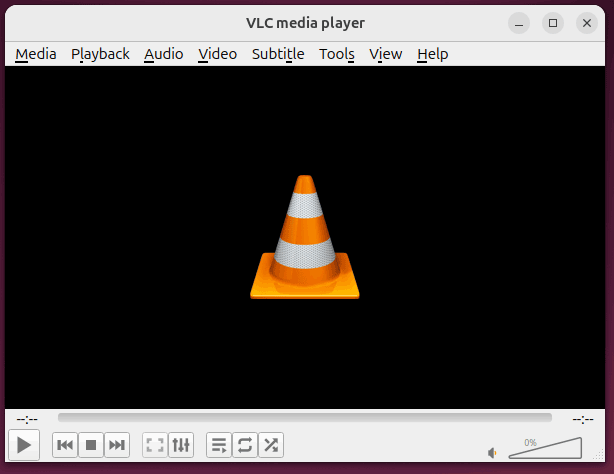Maximize the VLC window

coord(553,23)
